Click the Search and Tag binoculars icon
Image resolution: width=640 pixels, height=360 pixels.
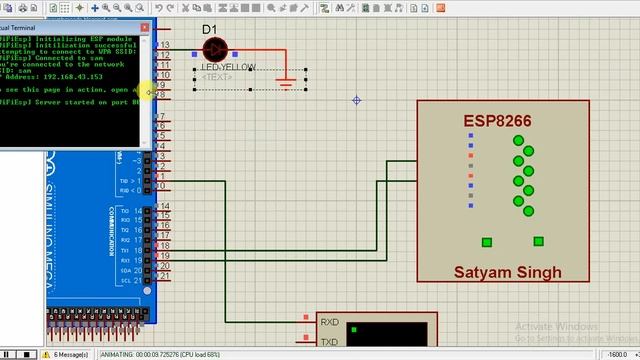[x=339, y=8]
